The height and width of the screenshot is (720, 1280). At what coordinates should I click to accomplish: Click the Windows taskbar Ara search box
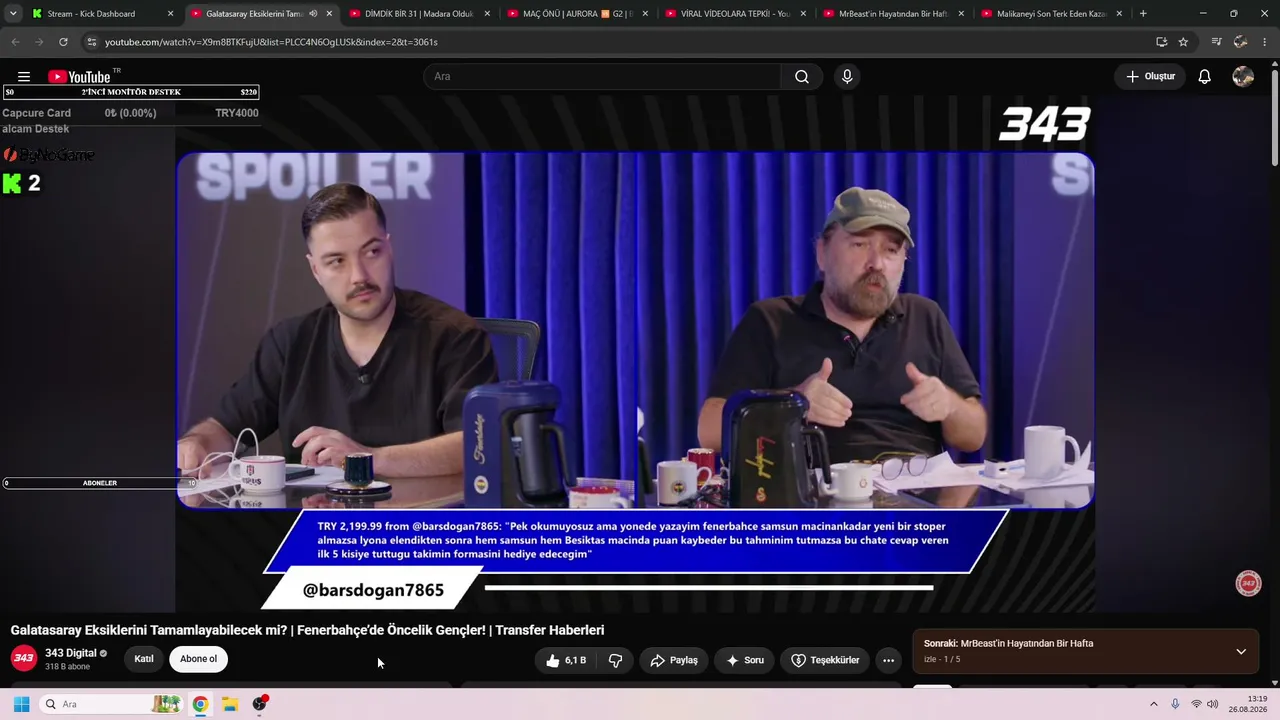click(110, 704)
